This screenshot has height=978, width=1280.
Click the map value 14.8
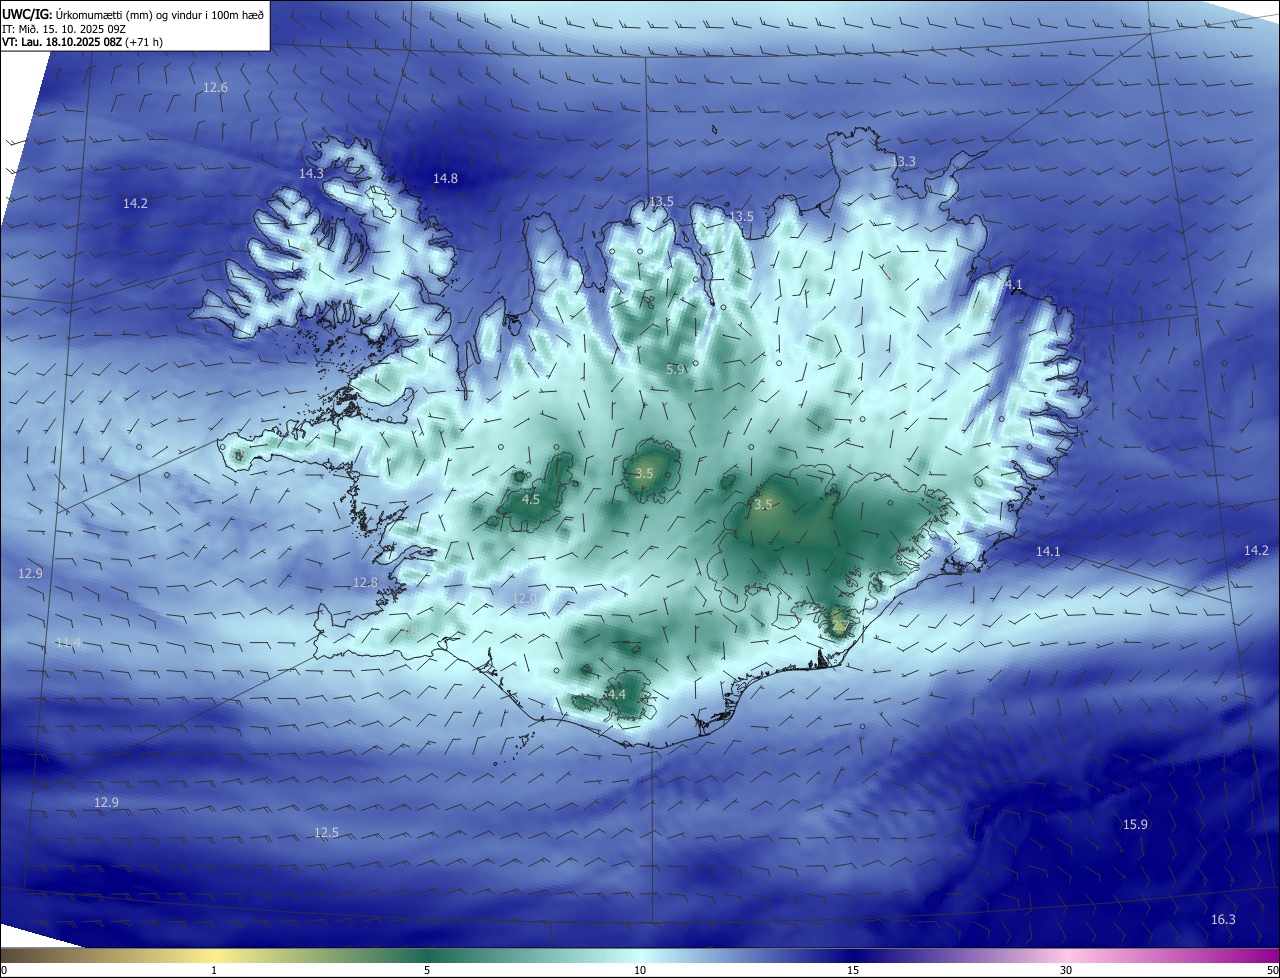click(x=445, y=179)
